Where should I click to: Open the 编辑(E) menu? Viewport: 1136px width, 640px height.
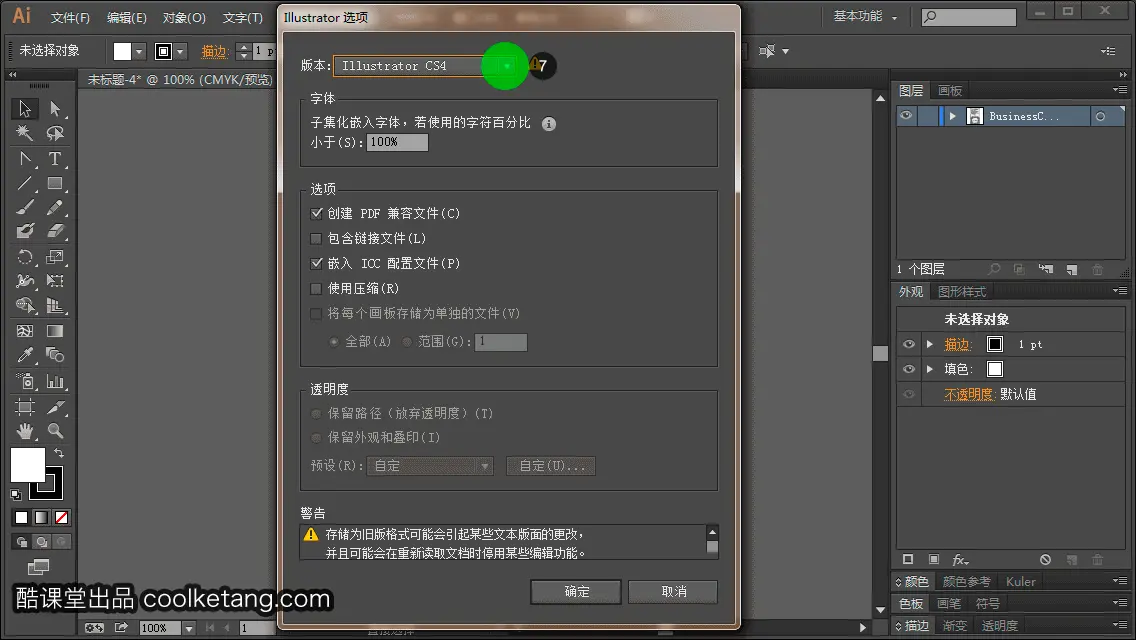127,17
